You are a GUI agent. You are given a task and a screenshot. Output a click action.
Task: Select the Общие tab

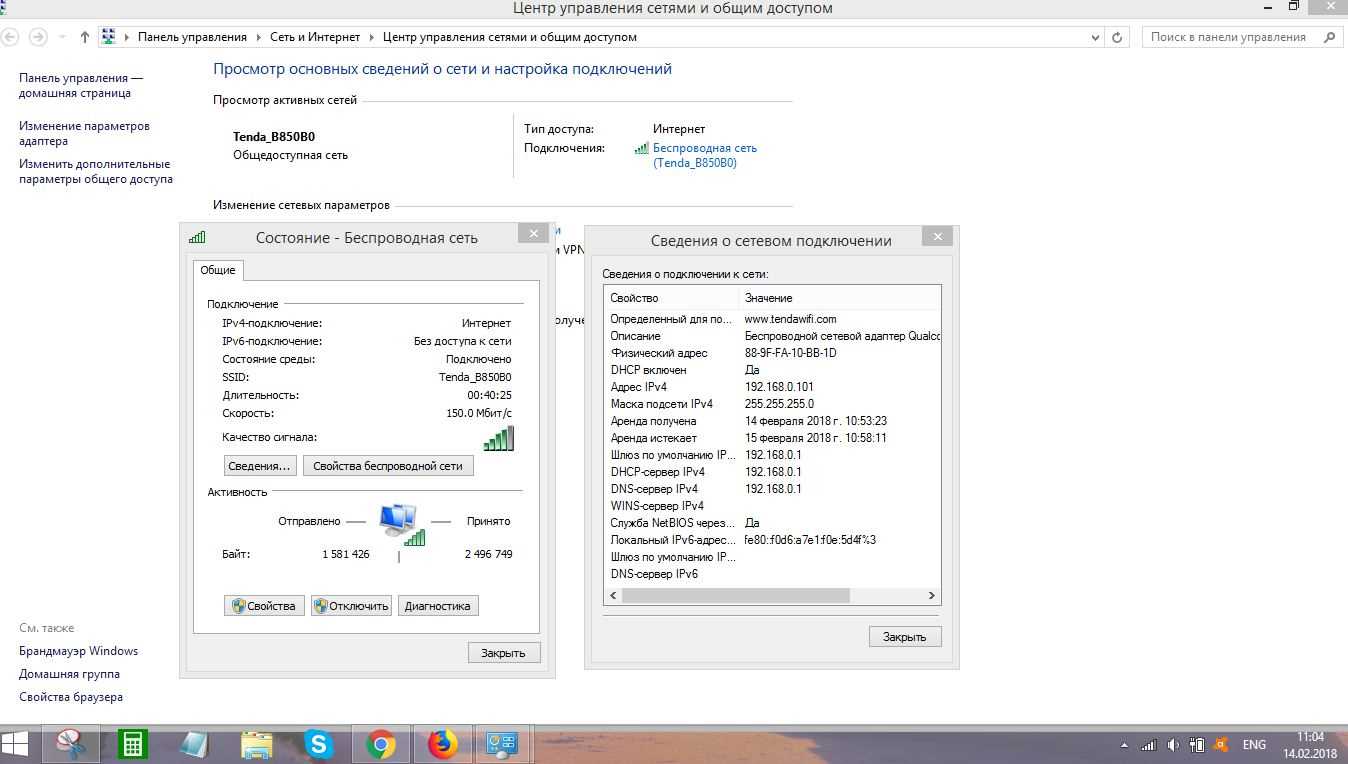click(x=218, y=270)
